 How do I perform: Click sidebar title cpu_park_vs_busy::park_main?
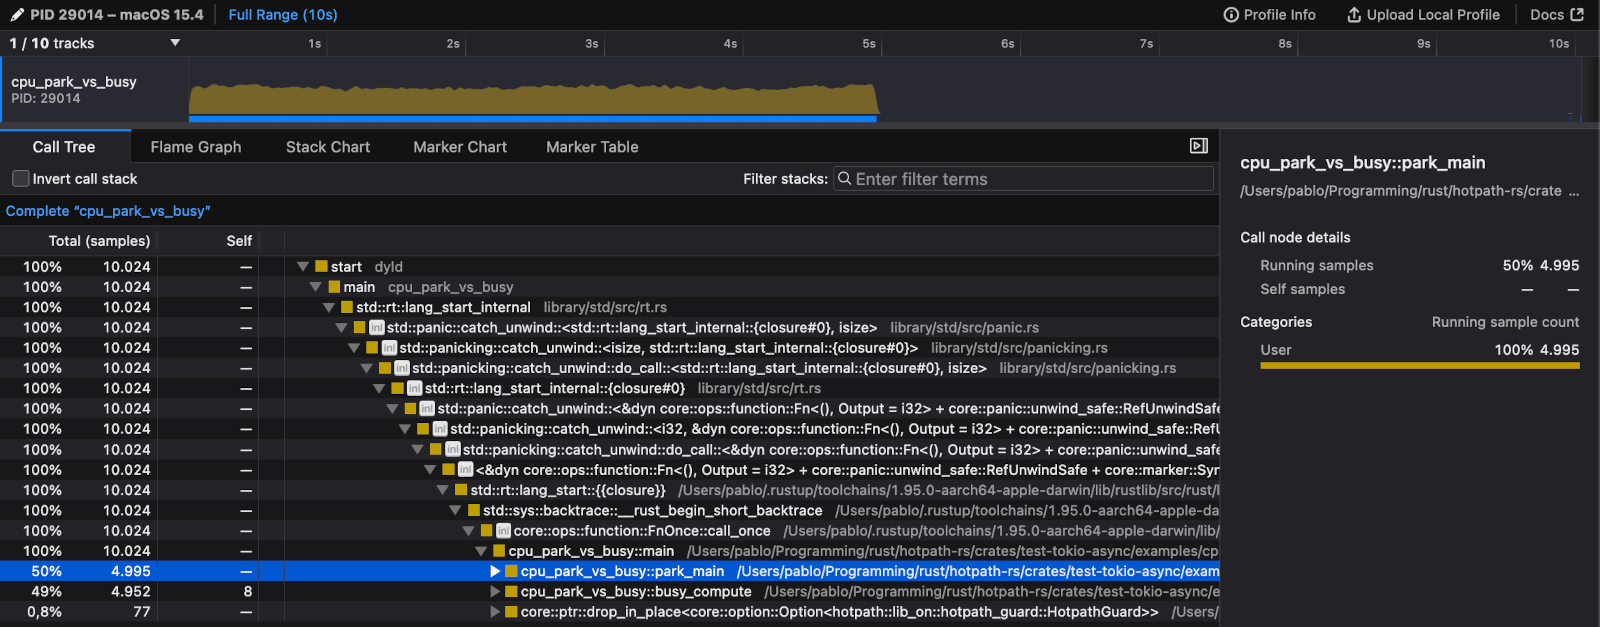tap(1363, 163)
